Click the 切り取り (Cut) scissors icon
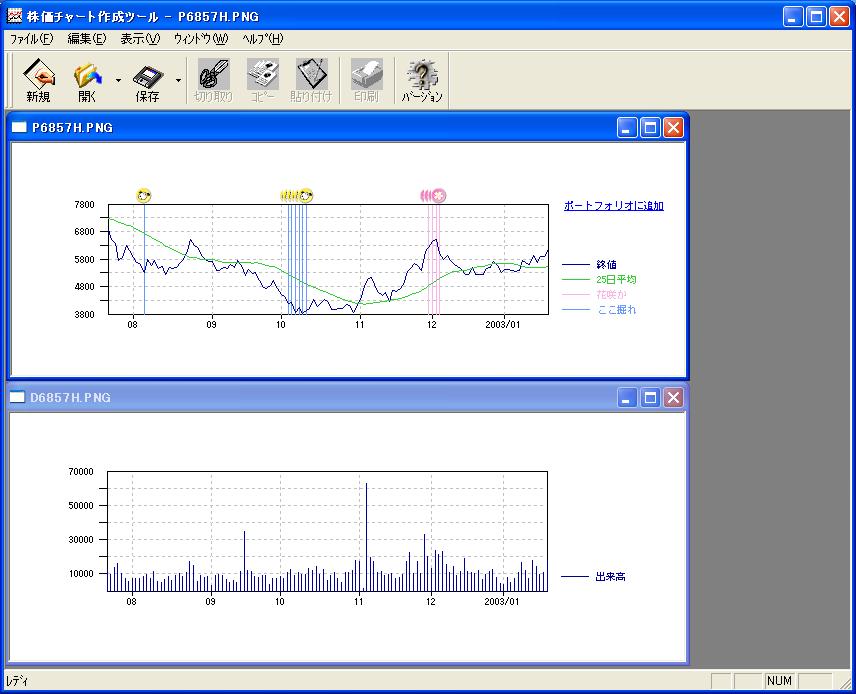This screenshot has width=856, height=694. (x=213, y=75)
